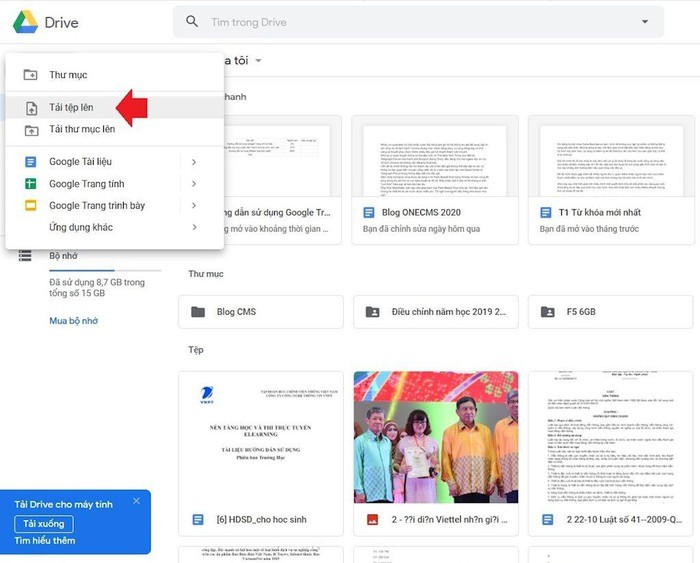Click the Google Slides yellow icon

tap(30, 206)
